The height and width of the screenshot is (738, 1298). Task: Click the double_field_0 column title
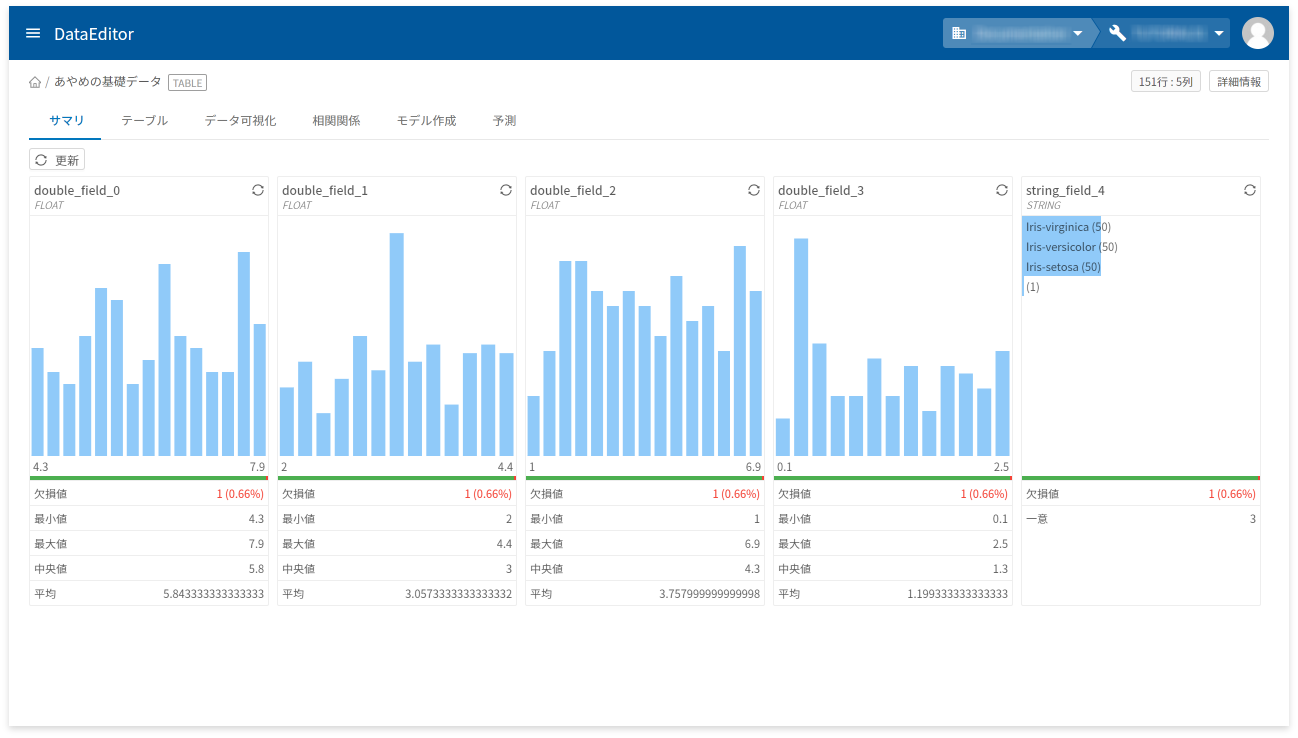77,190
